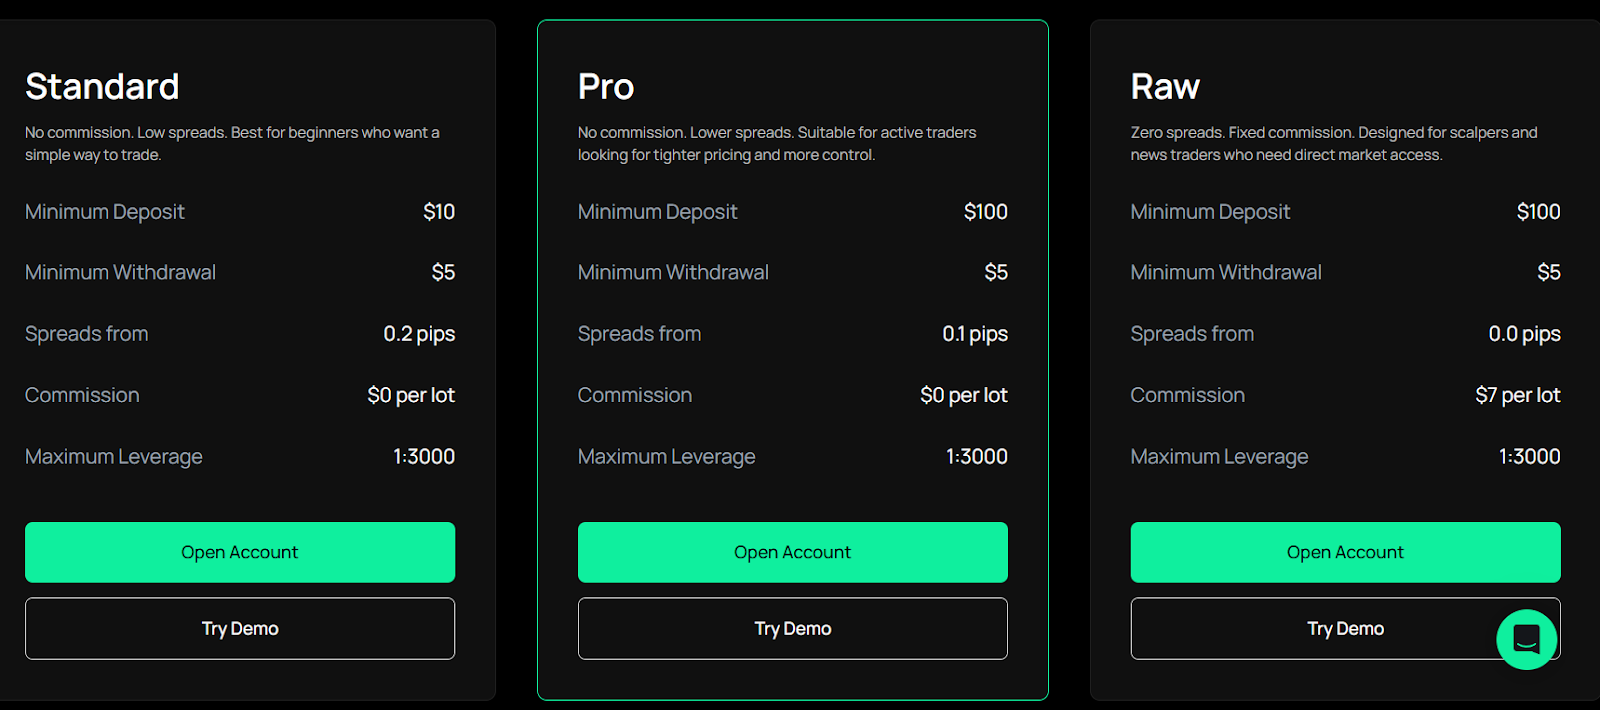Click Open Account on the Raw plan
This screenshot has width=1600, height=710.
(x=1345, y=552)
